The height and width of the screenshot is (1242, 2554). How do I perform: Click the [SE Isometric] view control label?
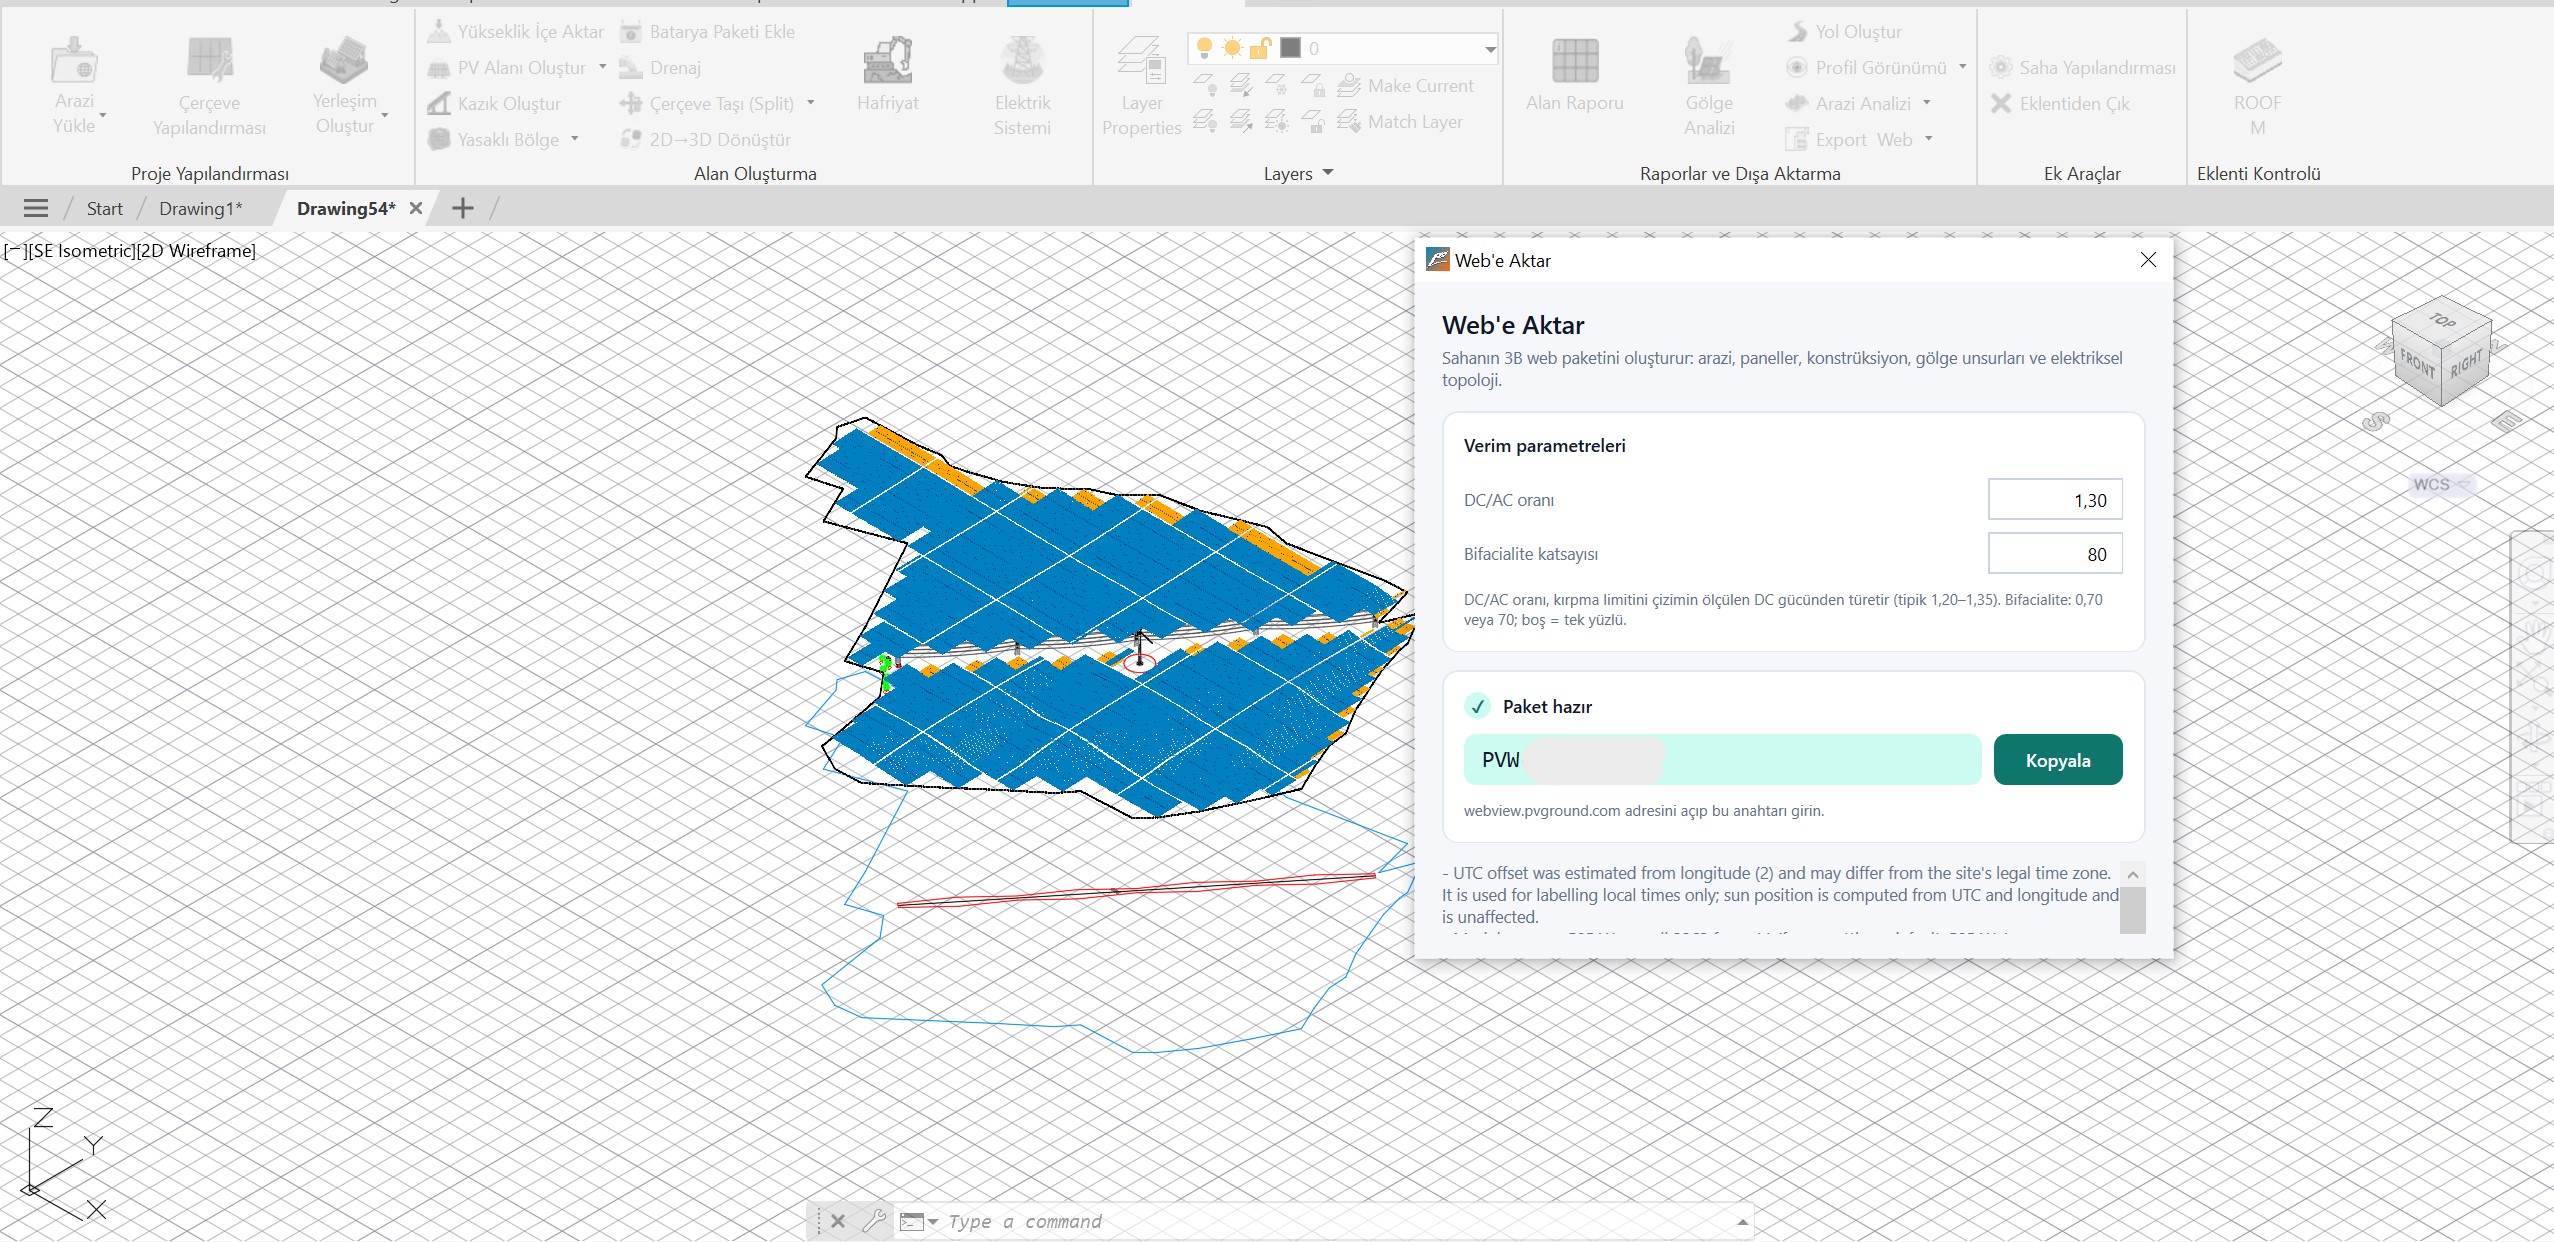coord(80,251)
